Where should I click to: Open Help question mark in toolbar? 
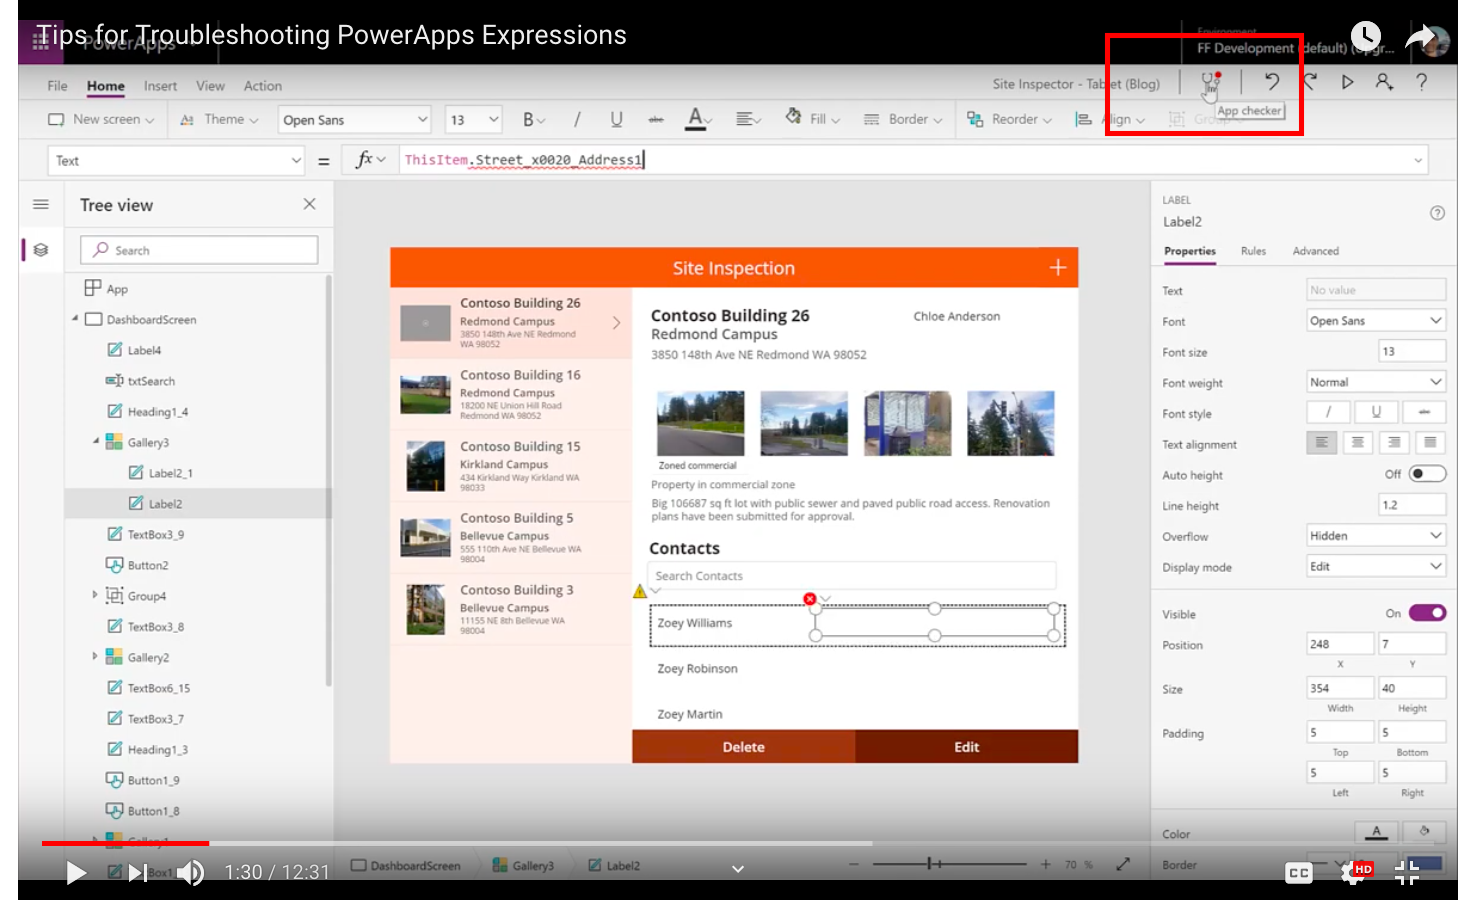[x=1421, y=82]
